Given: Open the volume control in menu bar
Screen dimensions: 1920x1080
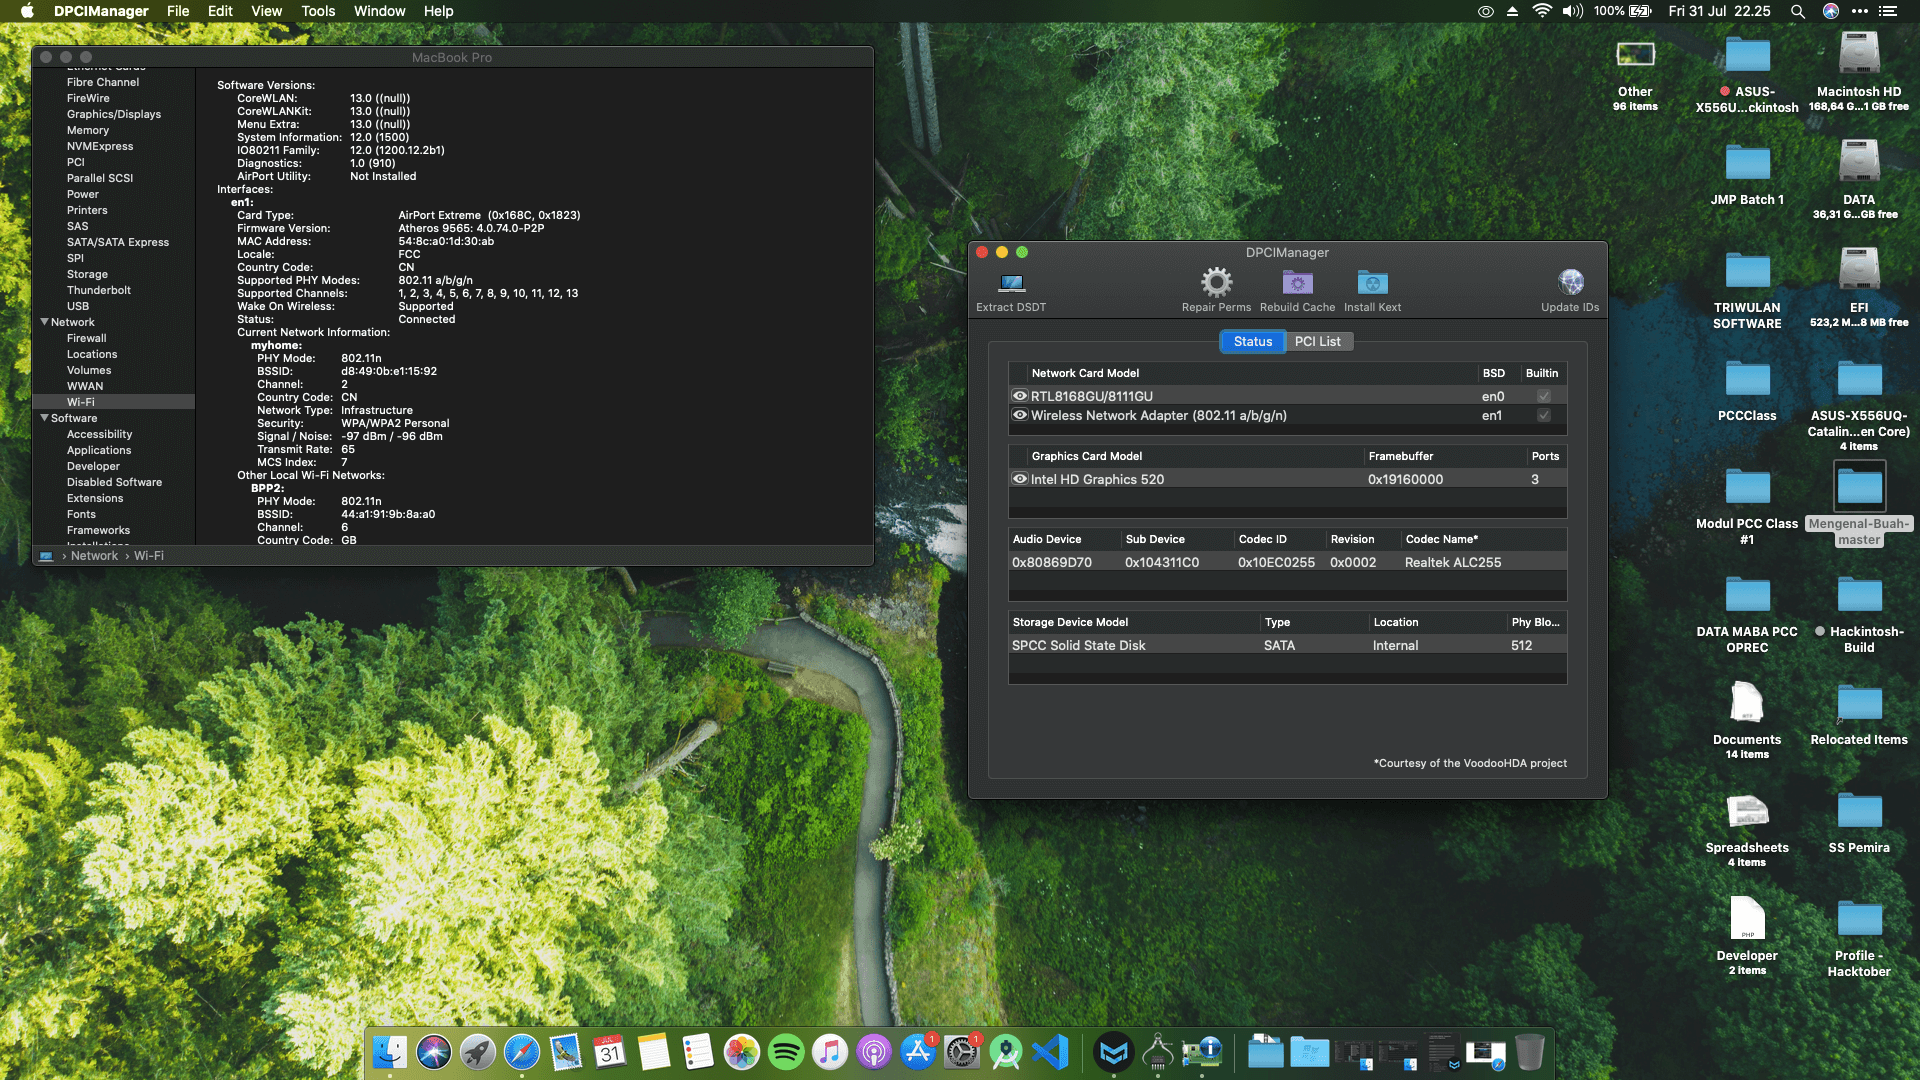Looking at the screenshot, I should click(1572, 11).
